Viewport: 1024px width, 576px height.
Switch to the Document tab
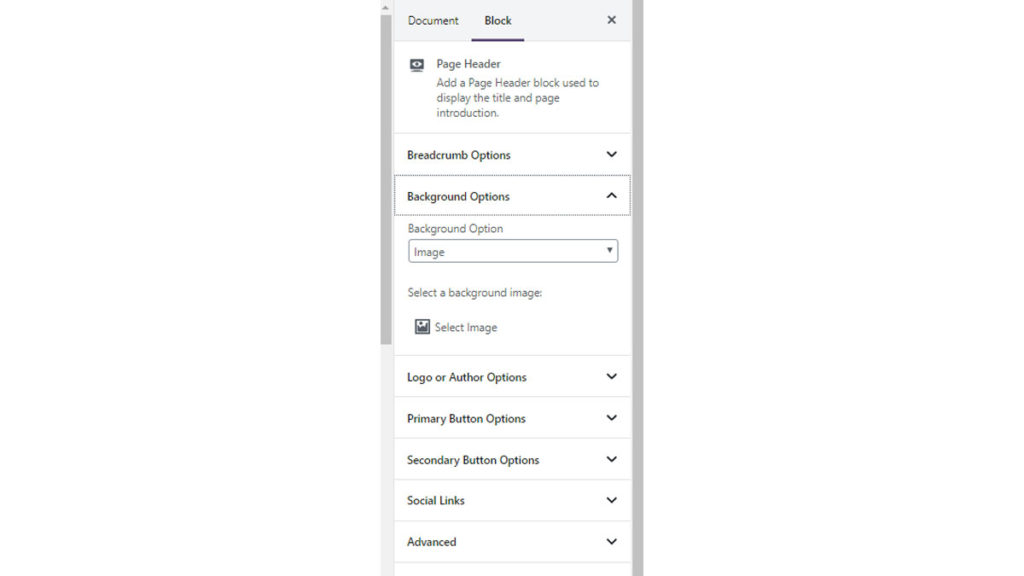click(x=433, y=20)
